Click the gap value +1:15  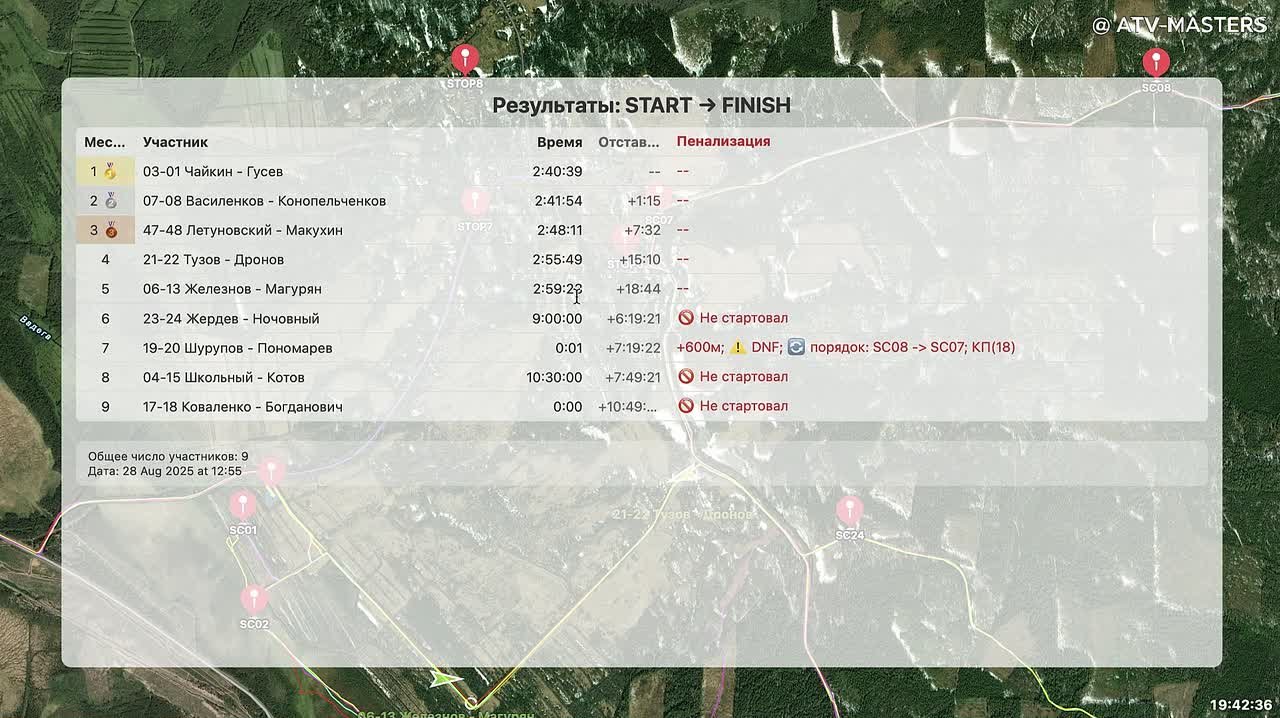tap(644, 200)
